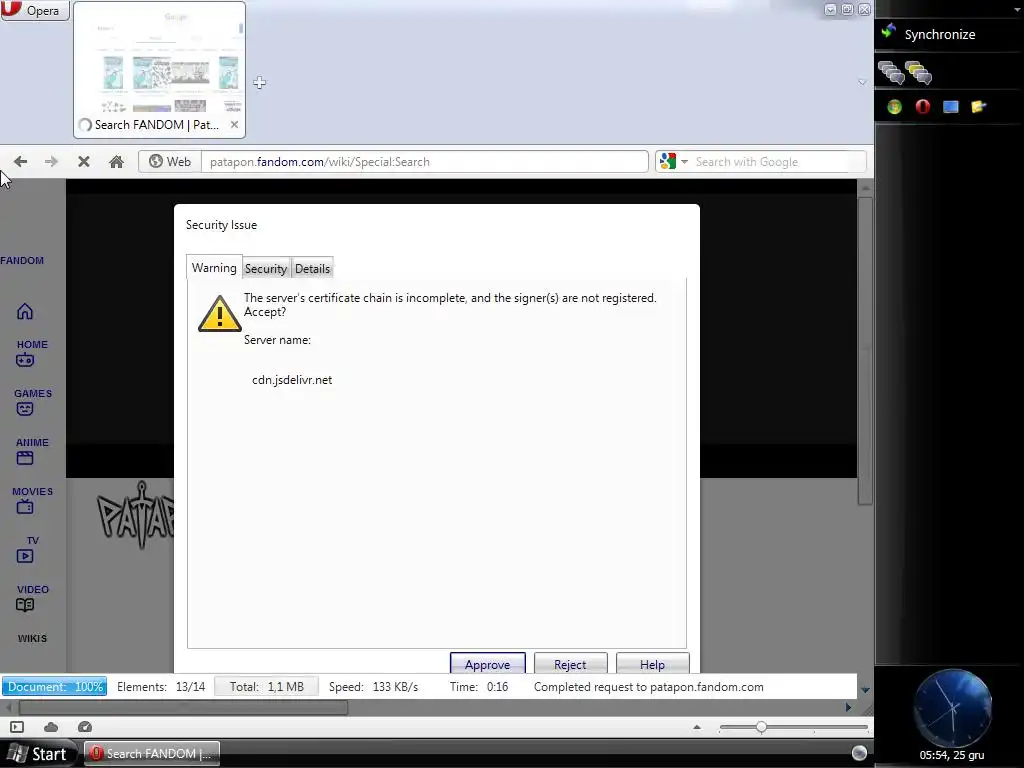1024x768 pixels.
Task: Click the Total 1,1 MB status entry
Action: coord(266,686)
